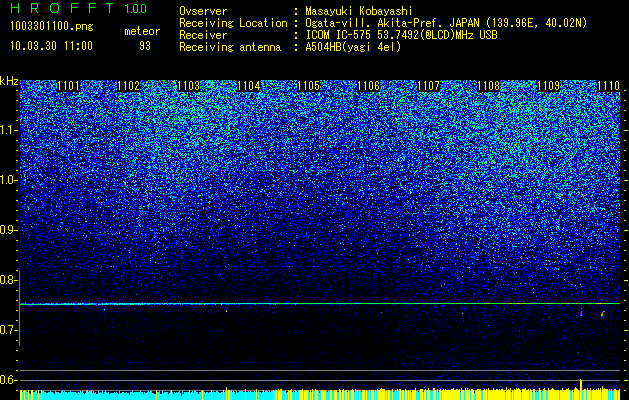Click the 1102 time marker
629x400 pixels.
click(129, 86)
